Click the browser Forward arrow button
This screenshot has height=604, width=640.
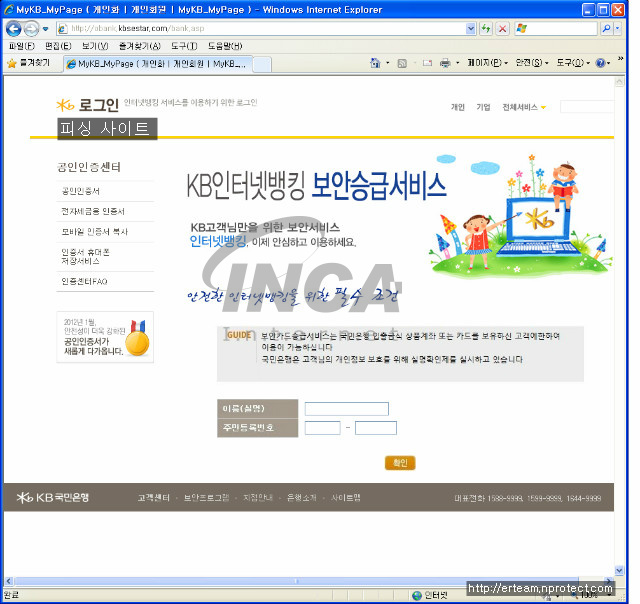click(31, 29)
